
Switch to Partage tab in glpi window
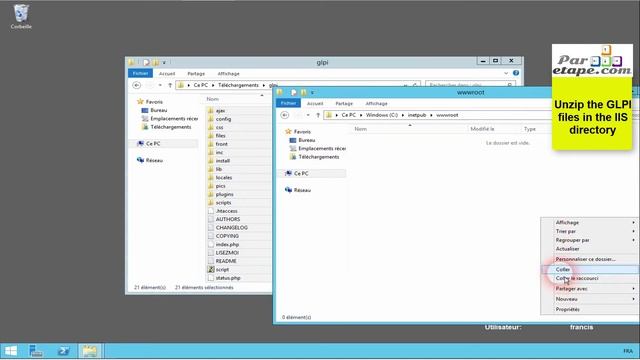[x=196, y=74]
